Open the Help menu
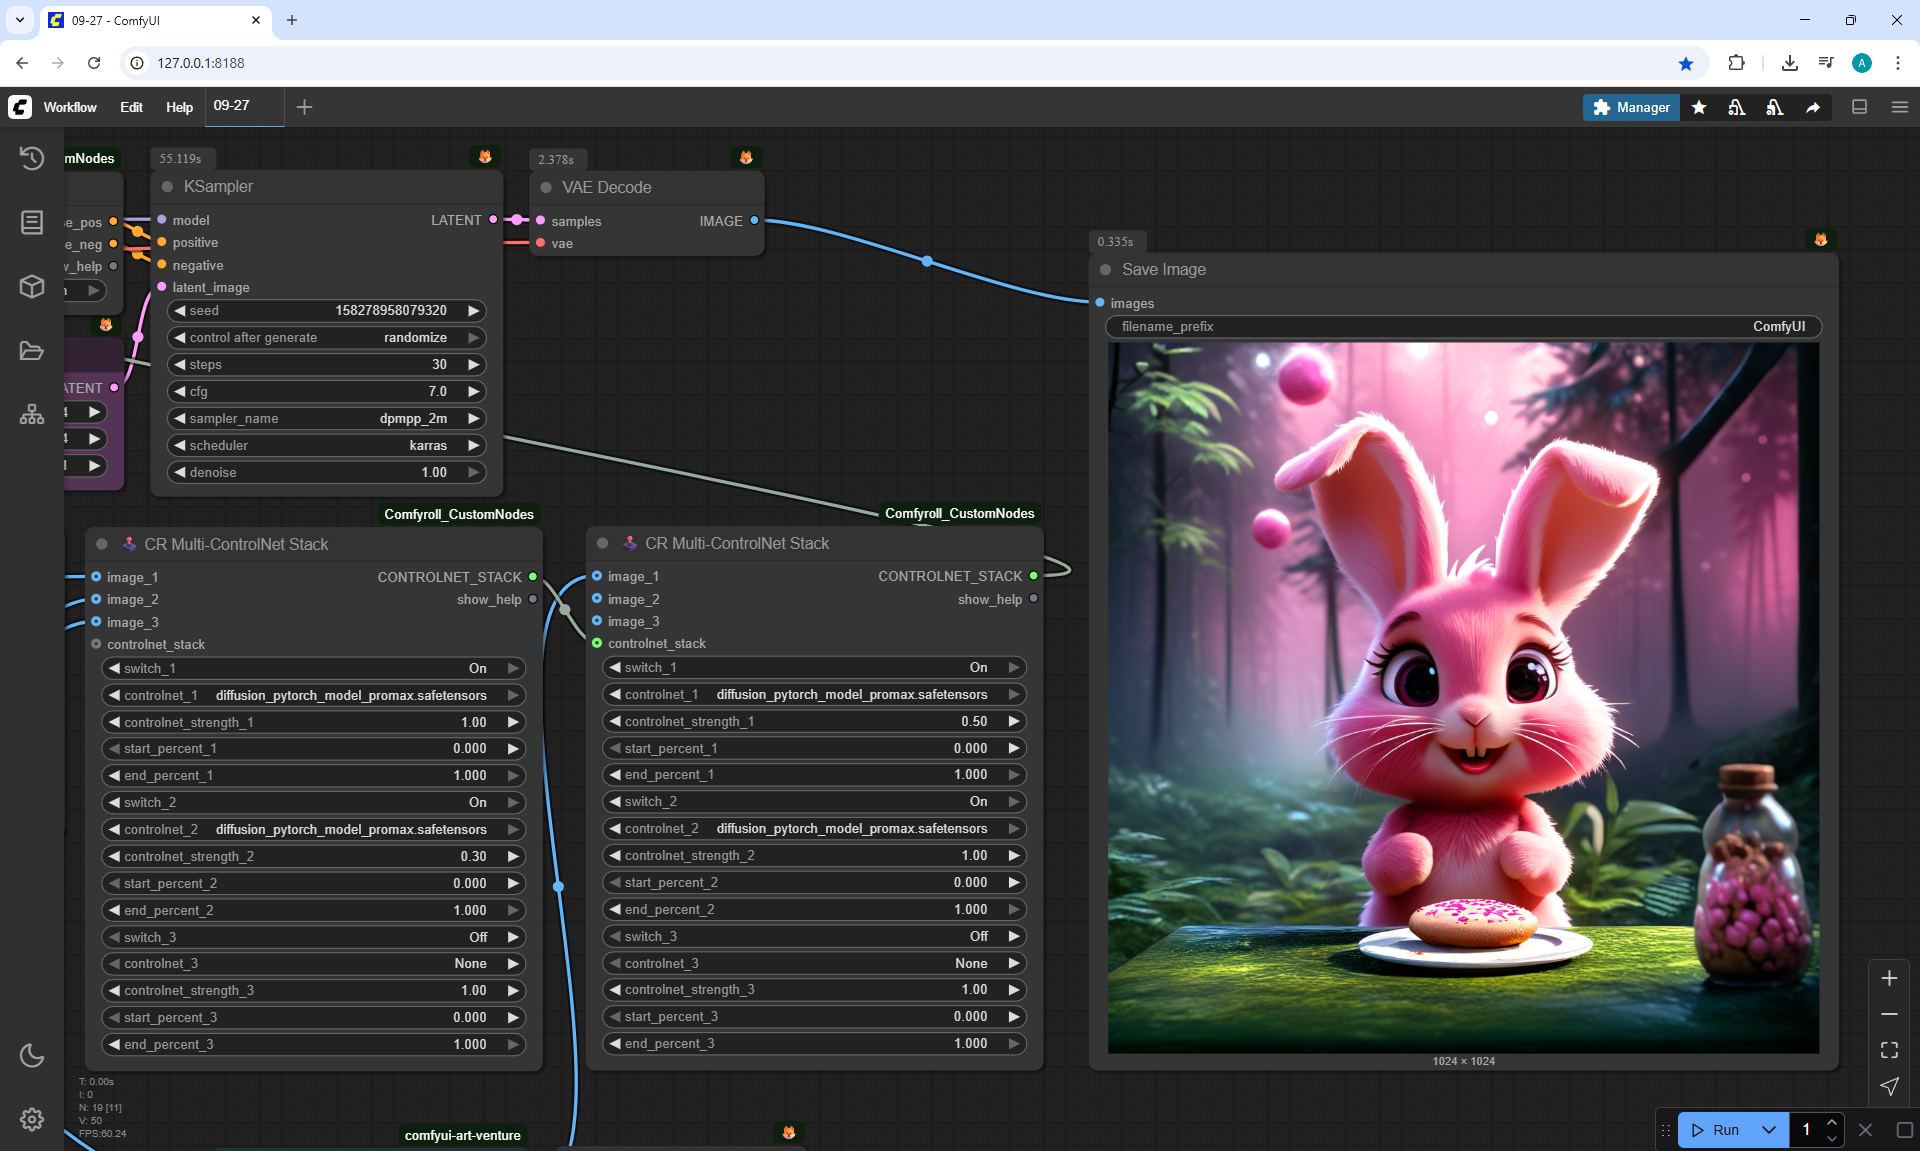This screenshot has width=1920, height=1151. point(179,107)
